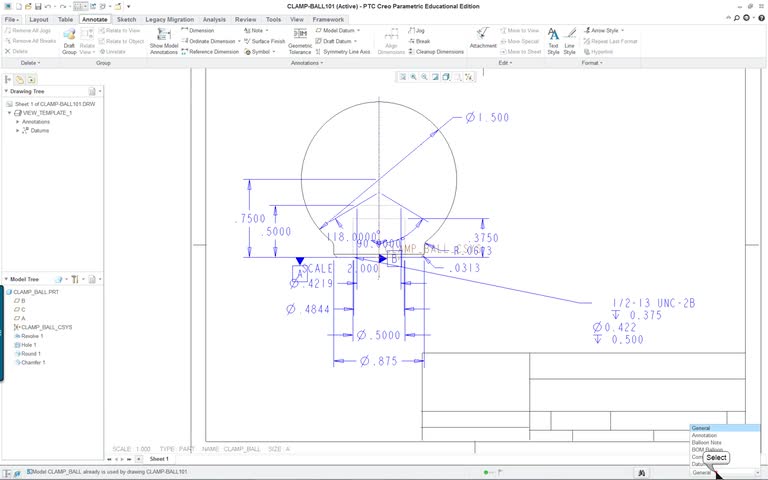Image resolution: width=768 pixels, height=480 pixels.
Task: Click the Open file folder icon
Action: point(28,6)
